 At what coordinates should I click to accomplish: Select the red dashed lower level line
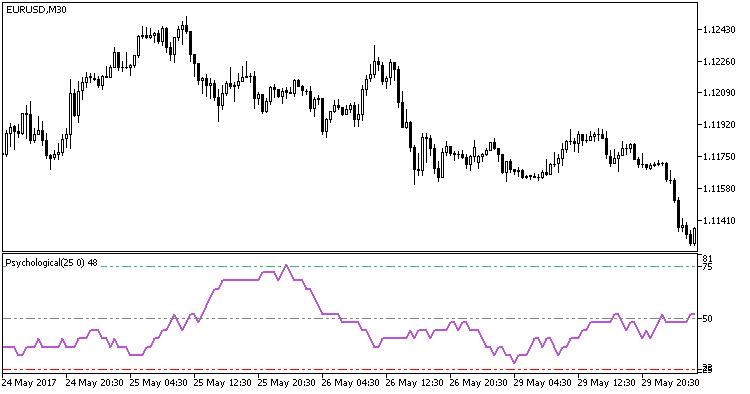tap(350, 370)
